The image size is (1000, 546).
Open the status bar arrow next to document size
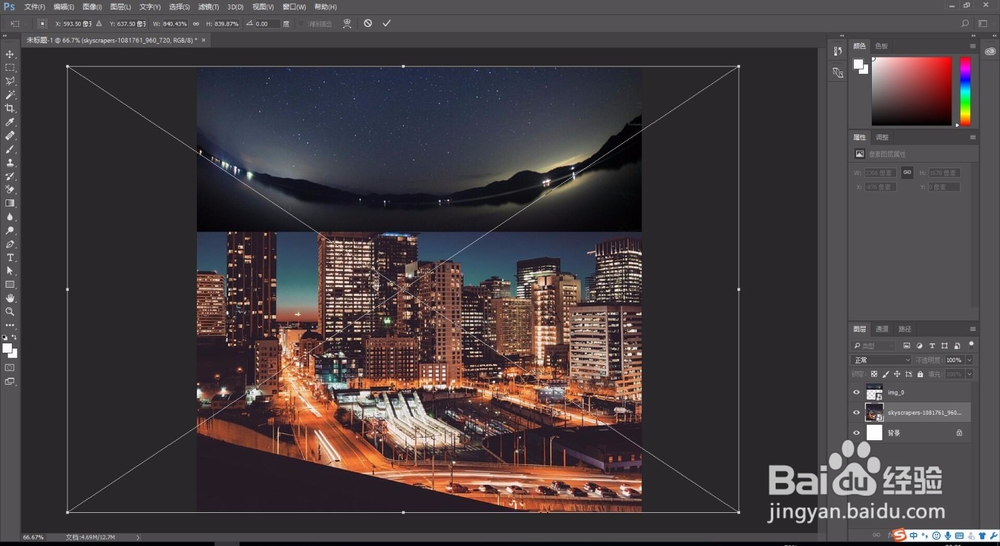point(138,537)
